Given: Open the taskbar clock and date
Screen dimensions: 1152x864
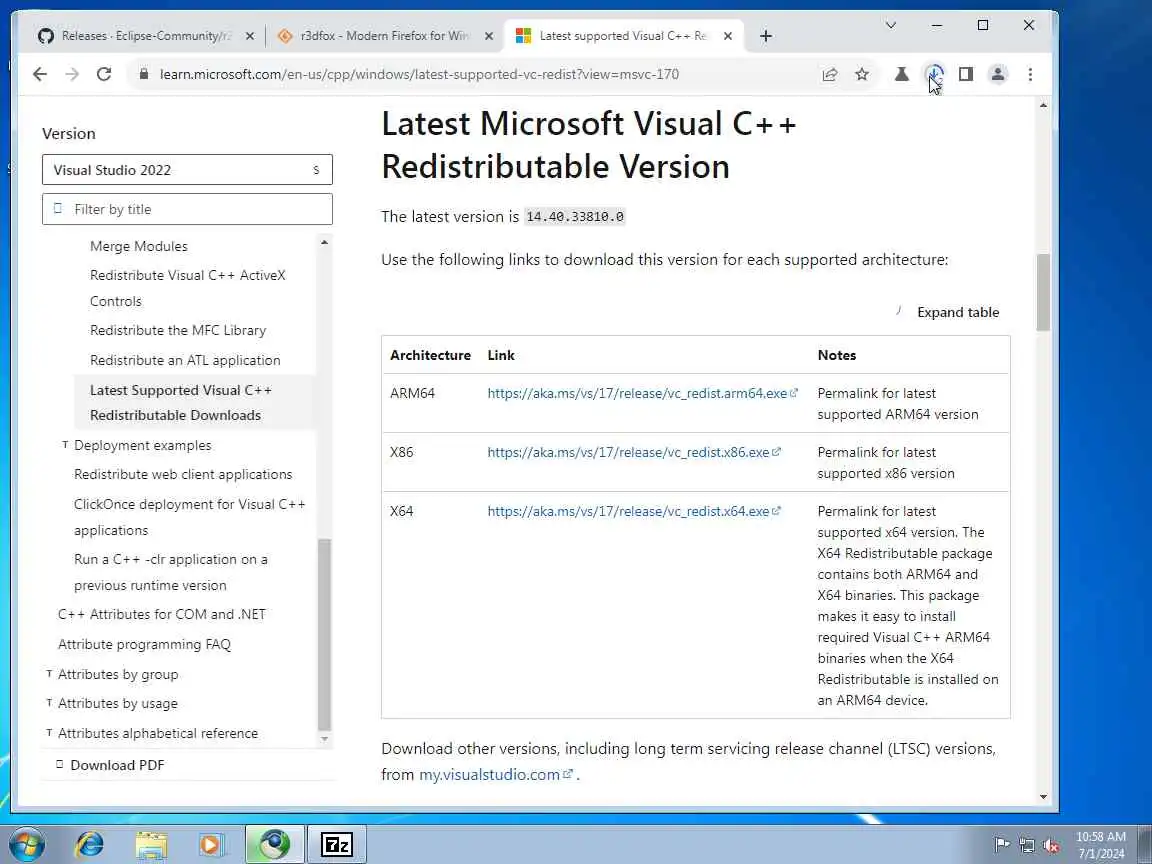Looking at the screenshot, I should (1101, 845).
